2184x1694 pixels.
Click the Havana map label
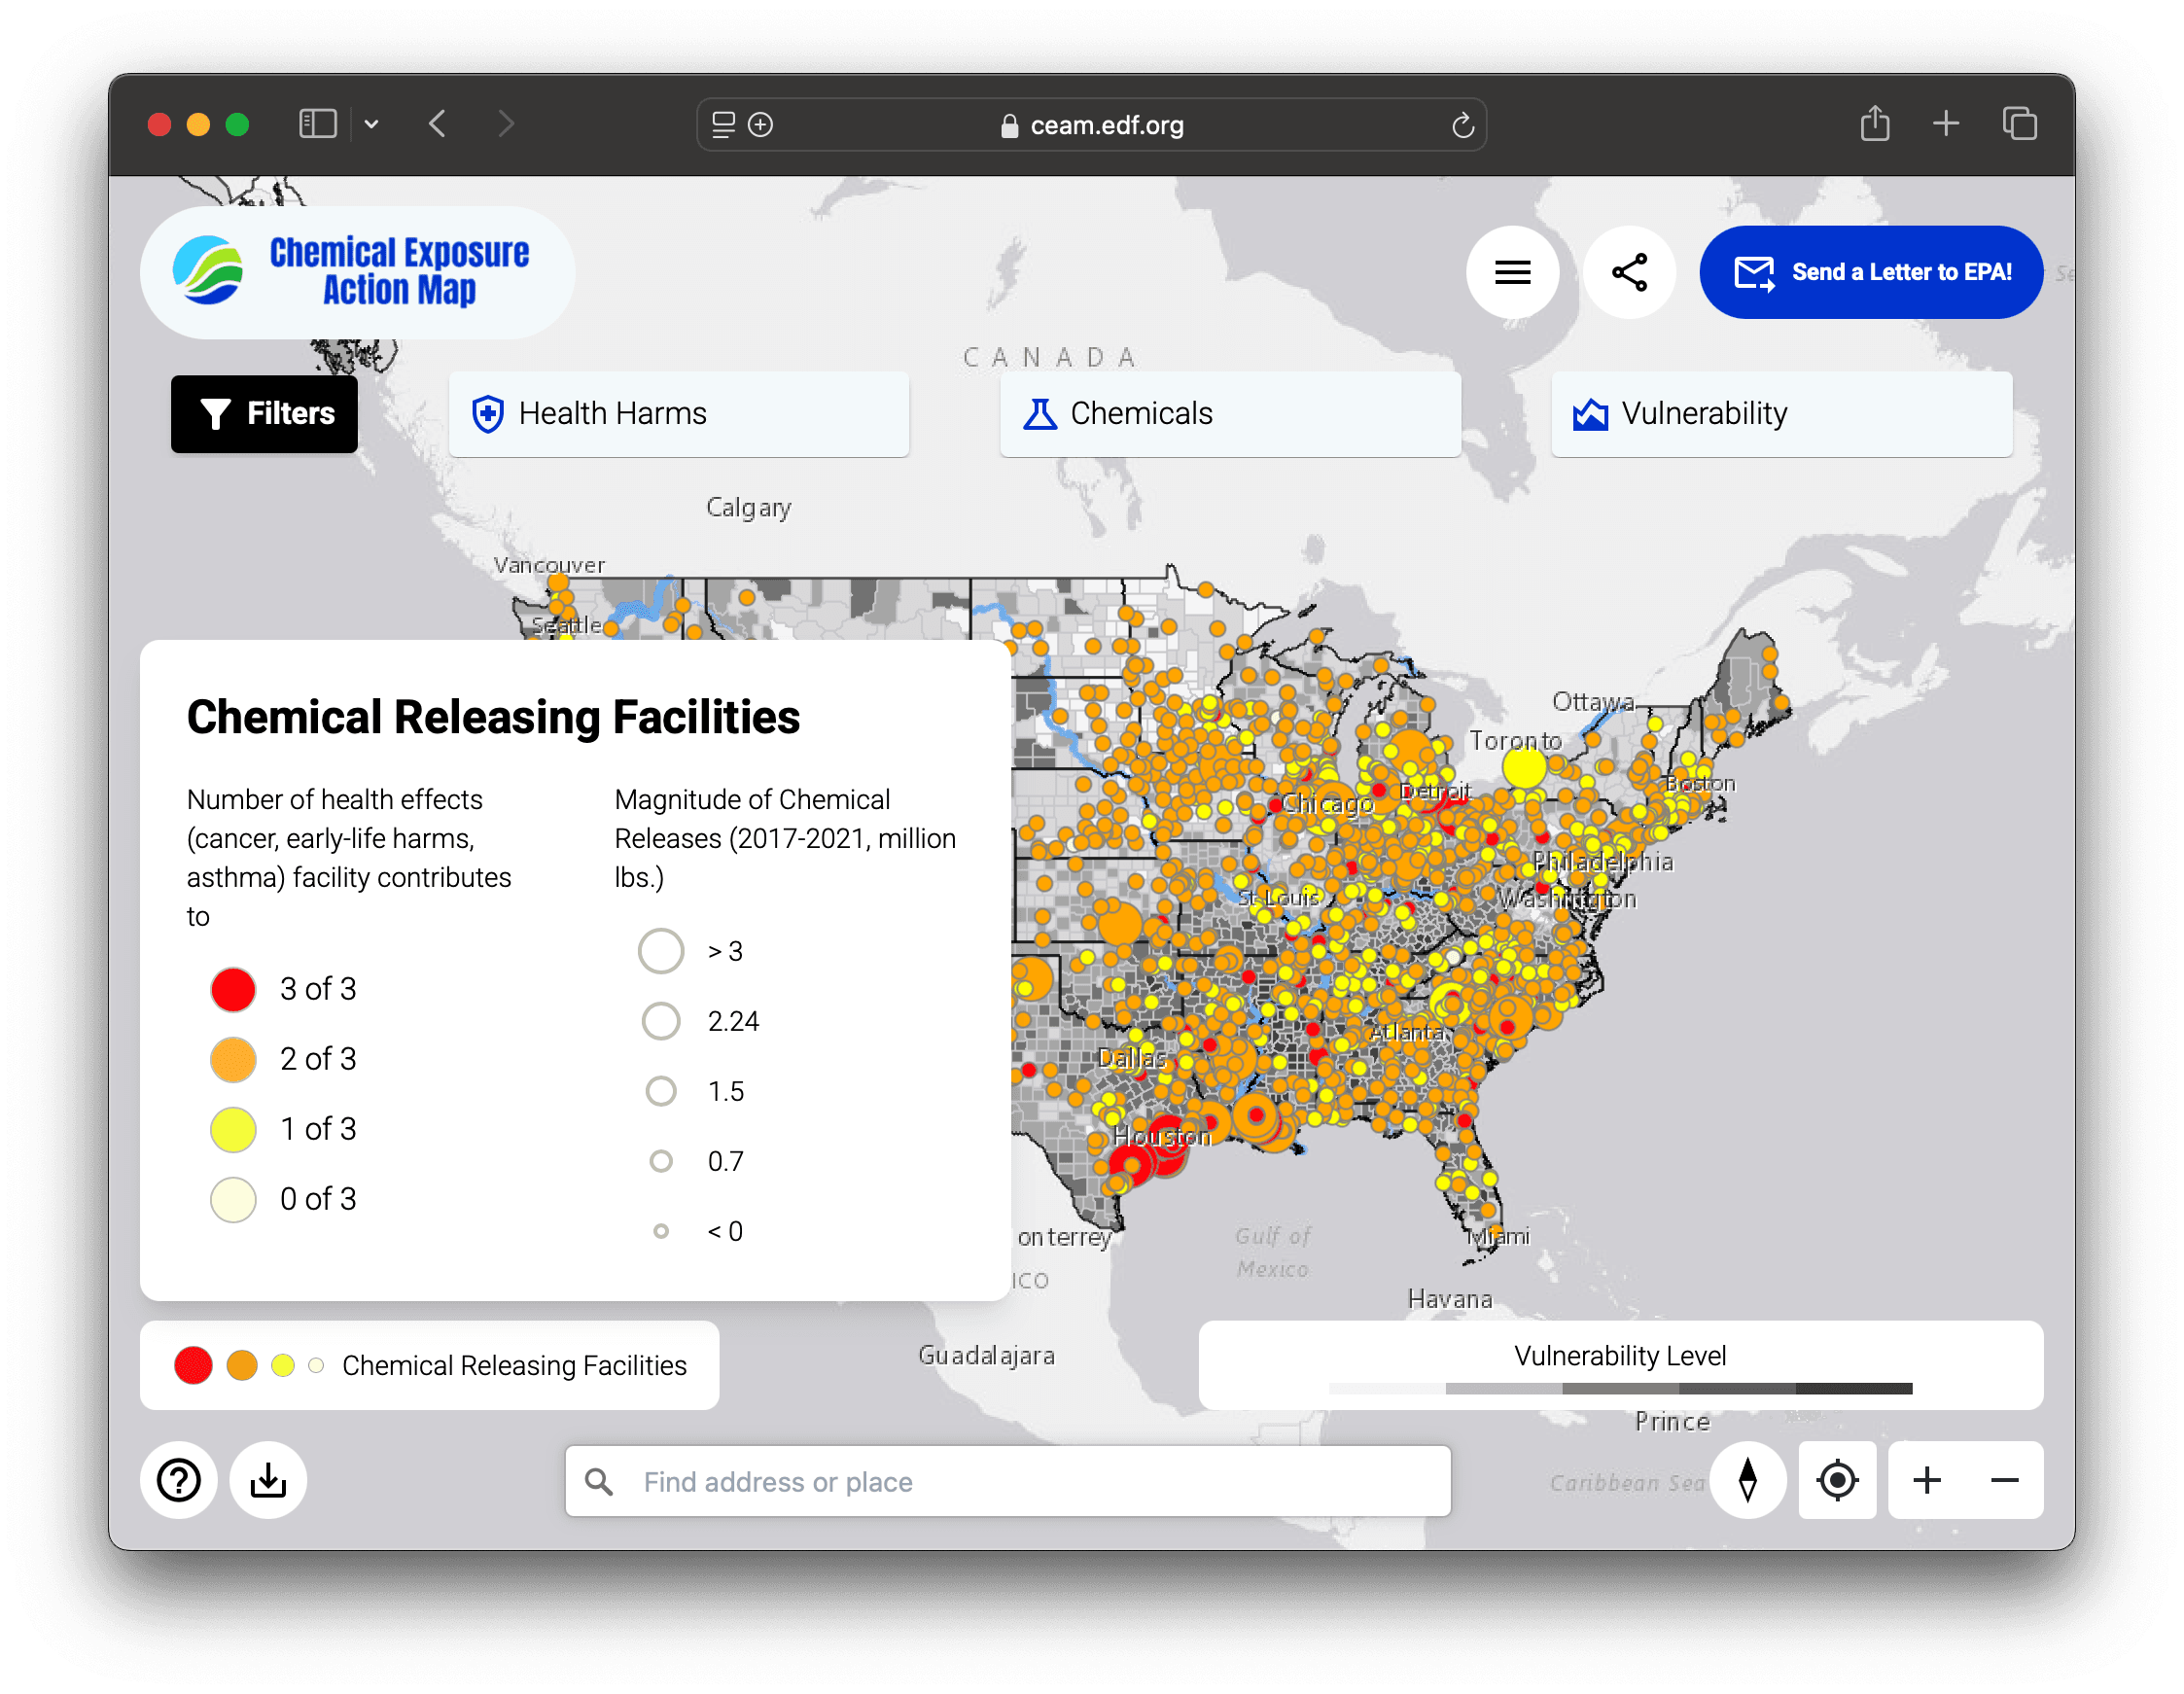coord(1450,1299)
